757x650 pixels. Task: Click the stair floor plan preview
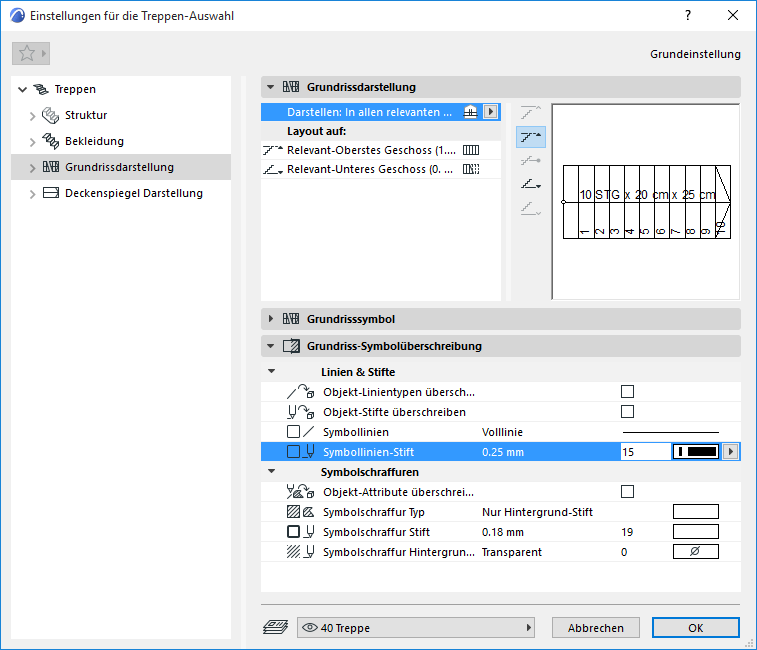point(646,202)
